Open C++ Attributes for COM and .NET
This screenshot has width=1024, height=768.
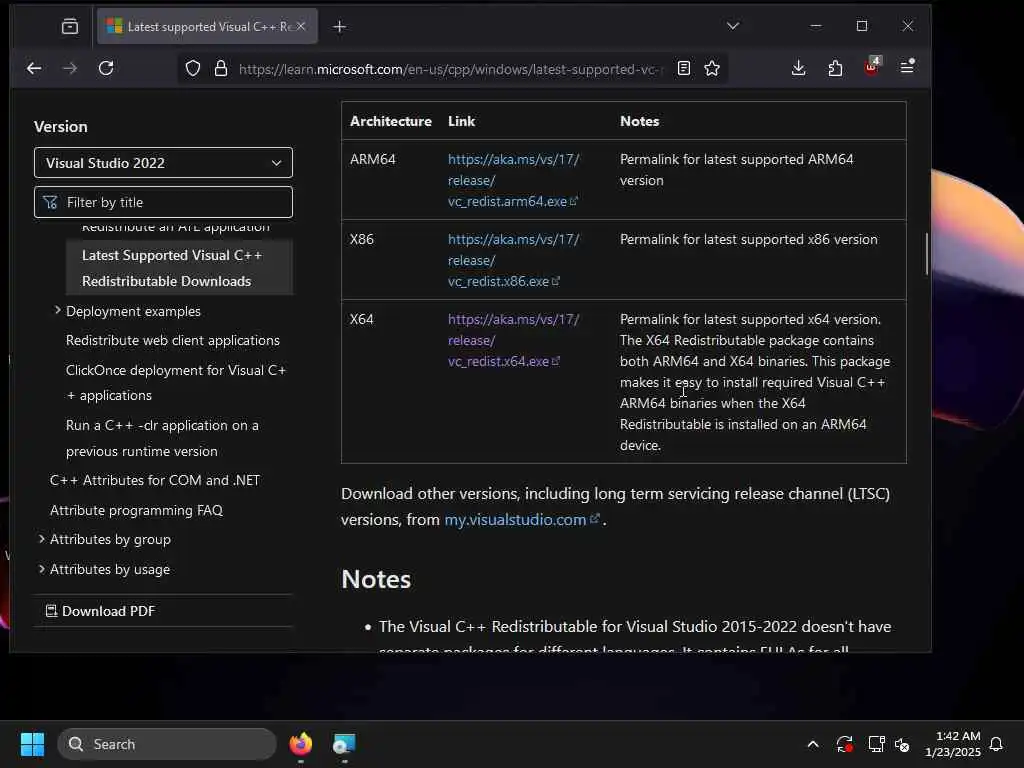(x=155, y=480)
